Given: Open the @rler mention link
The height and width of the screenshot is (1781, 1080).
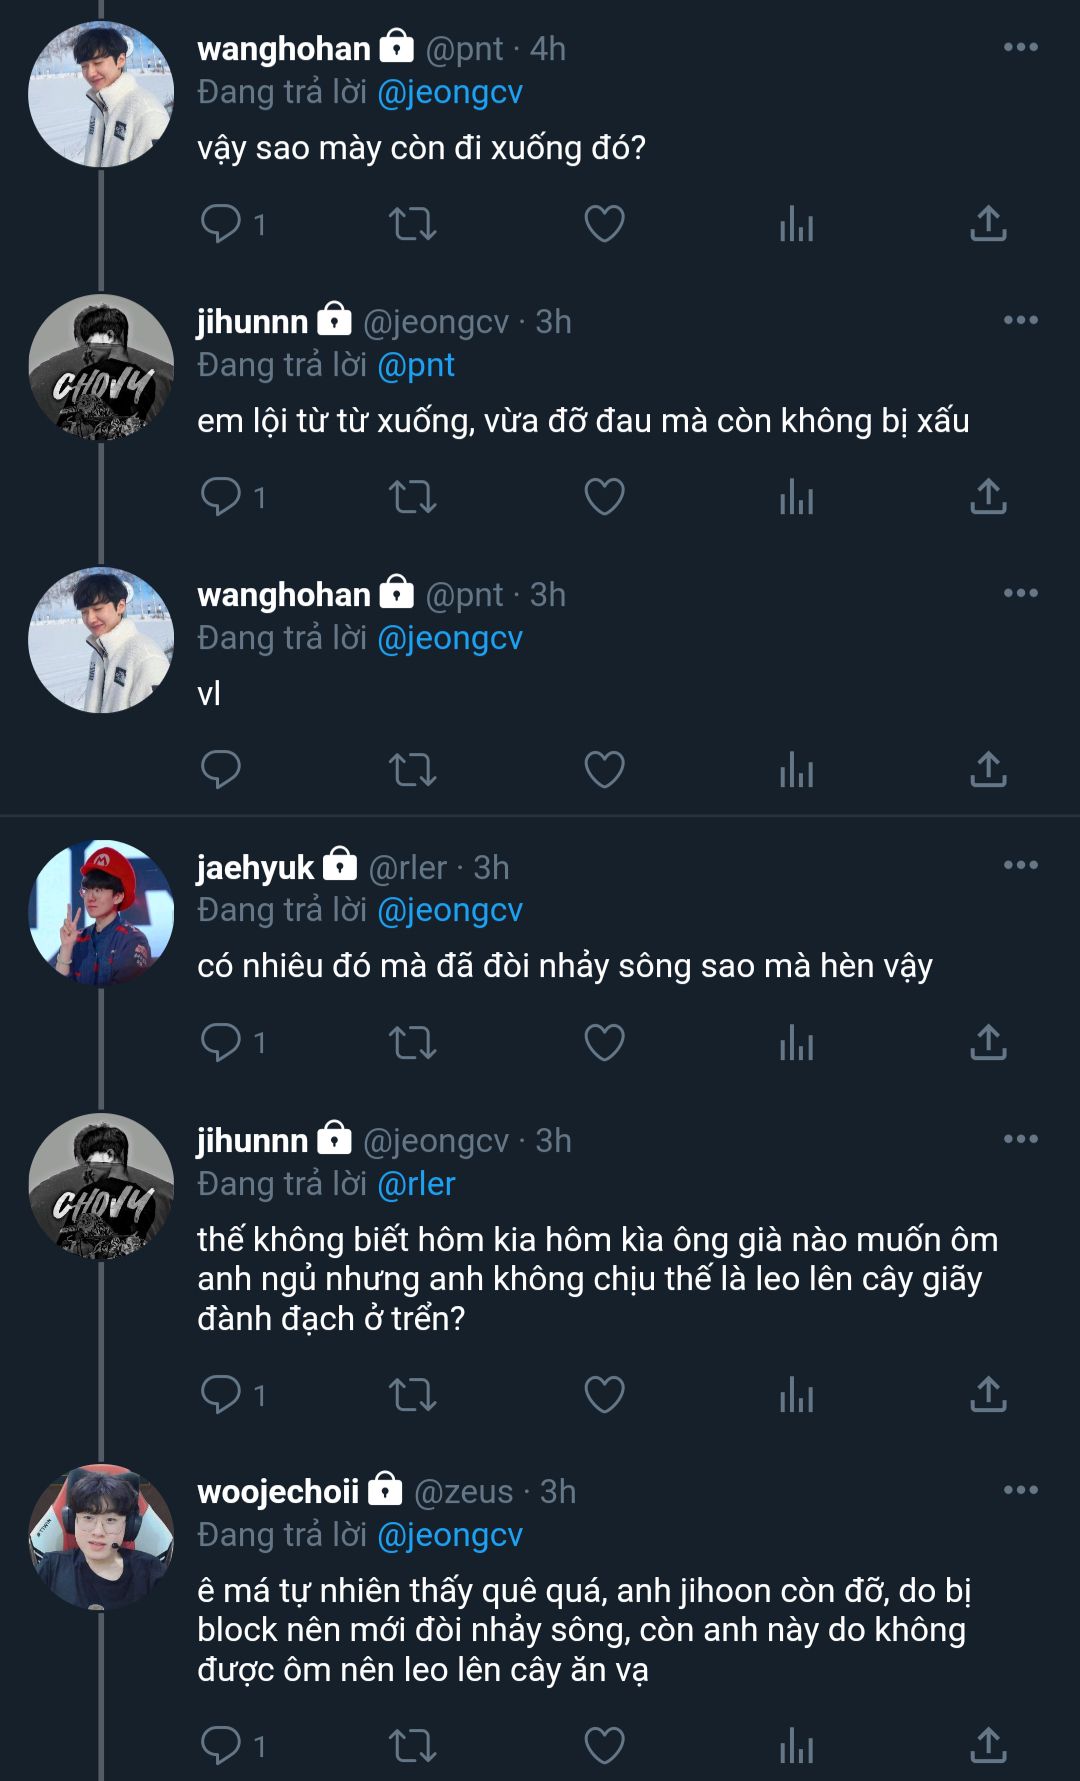Looking at the screenshot, I should [x=416, y=1184].
